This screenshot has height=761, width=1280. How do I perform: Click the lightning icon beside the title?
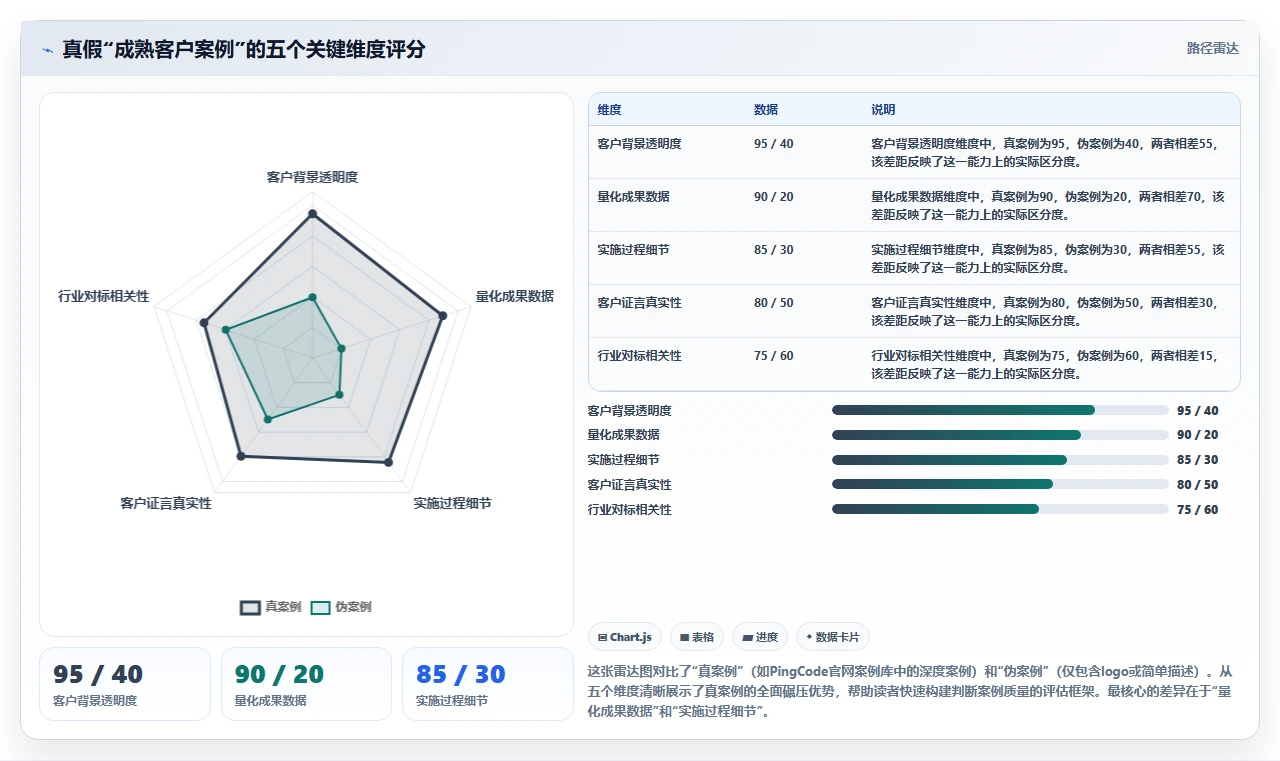[47, 50]
